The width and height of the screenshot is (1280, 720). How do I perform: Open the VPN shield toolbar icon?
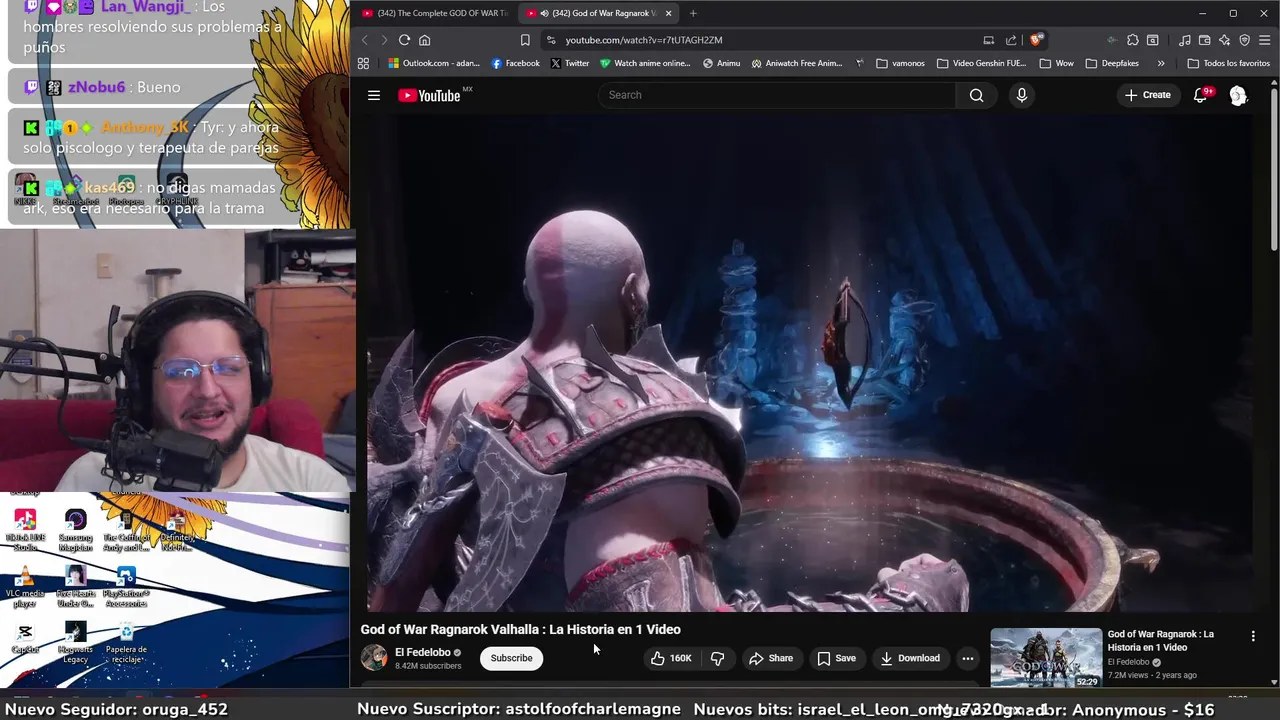pyautogui.click(x=1245, y=40)
